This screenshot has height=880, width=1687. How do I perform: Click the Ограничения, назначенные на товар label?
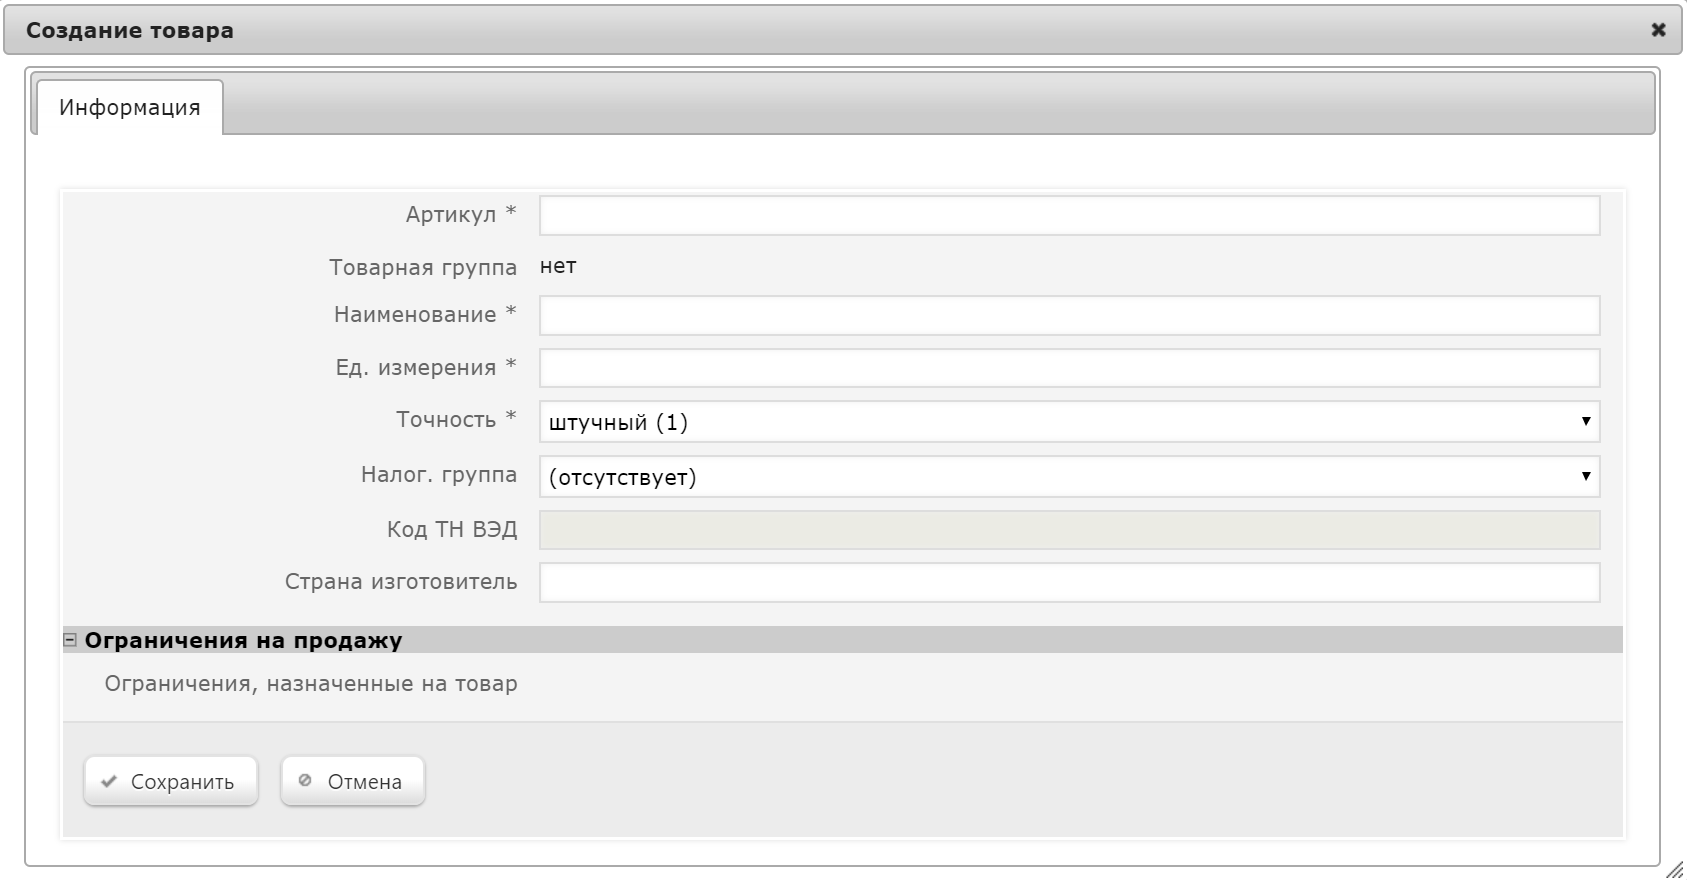pos(311,684)
